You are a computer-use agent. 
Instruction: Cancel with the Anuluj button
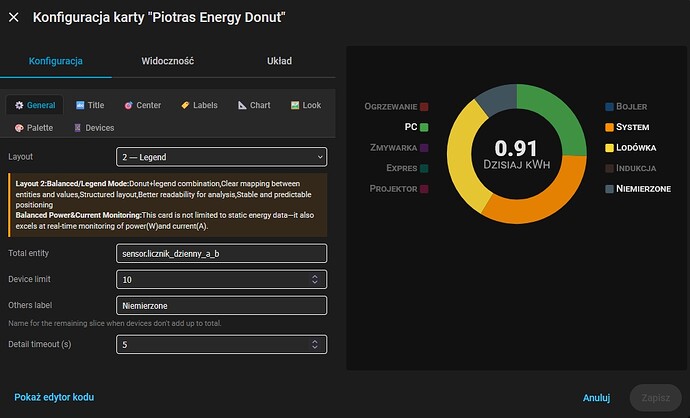[x=596, y=398]
